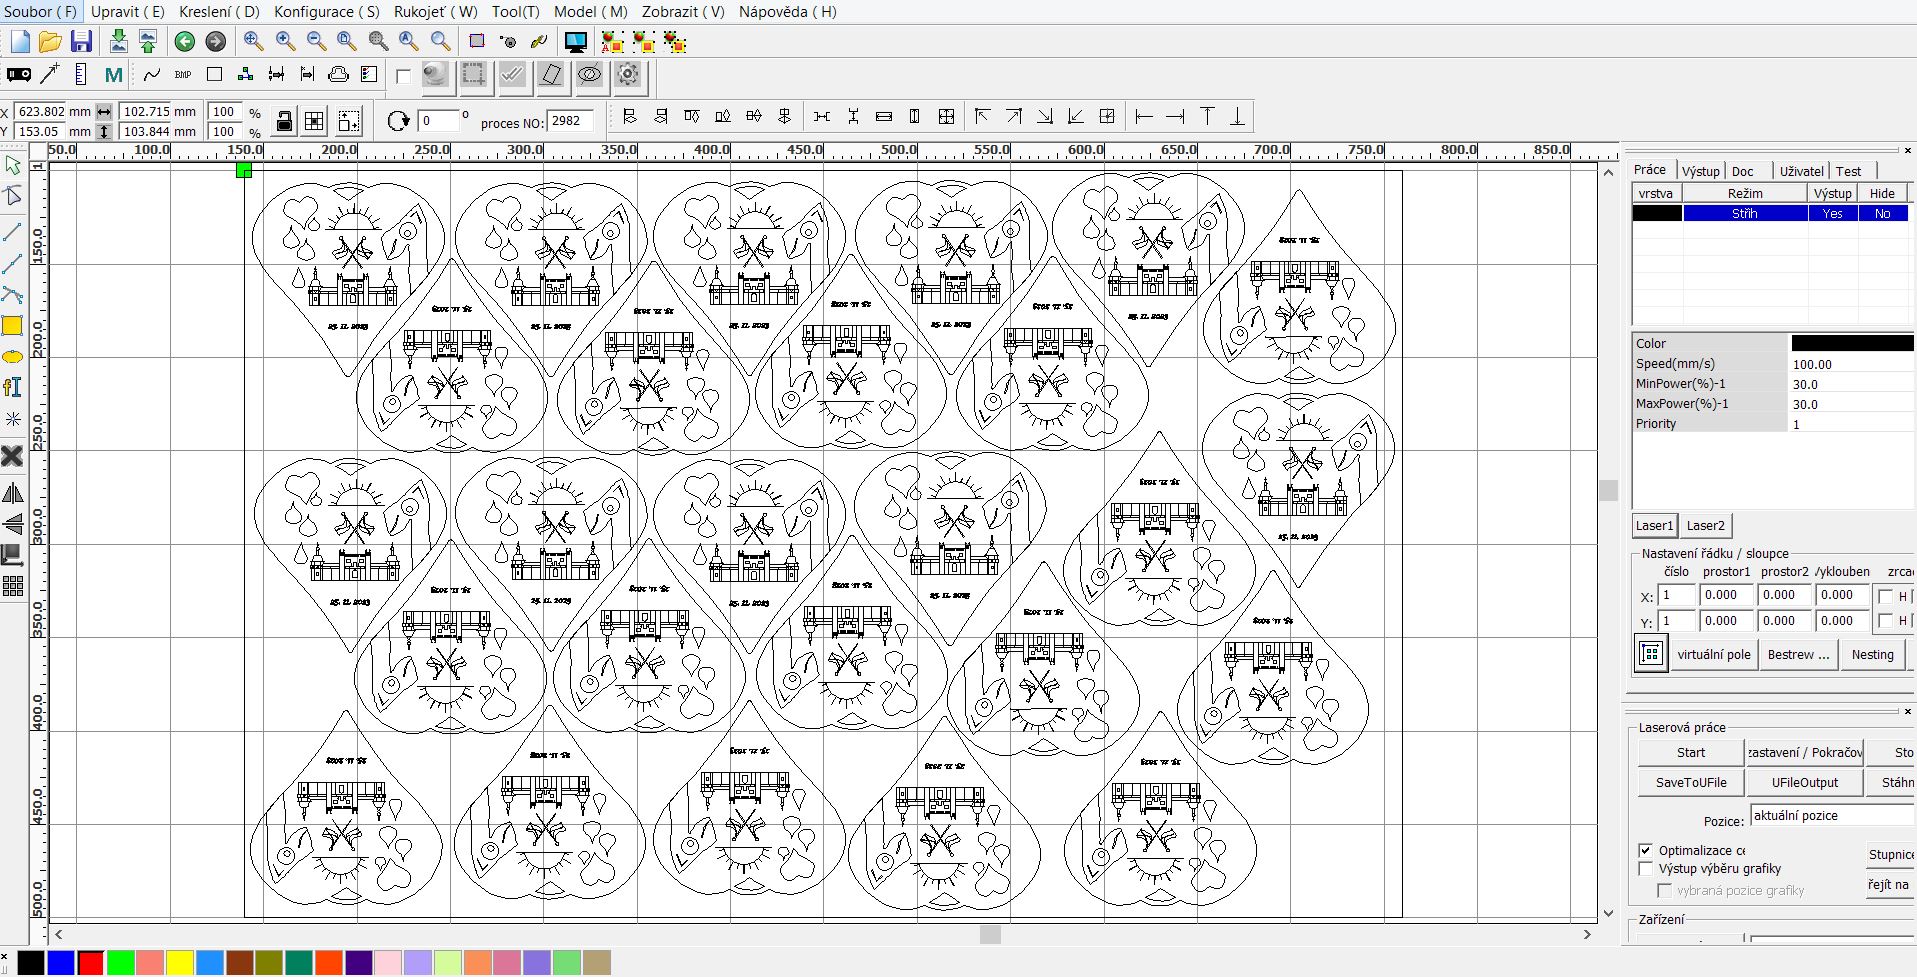Image resolution: width=1917 pixels, height=977 pixels.
Task: Open the preview monitor icon
Action: tap(575, 41)
